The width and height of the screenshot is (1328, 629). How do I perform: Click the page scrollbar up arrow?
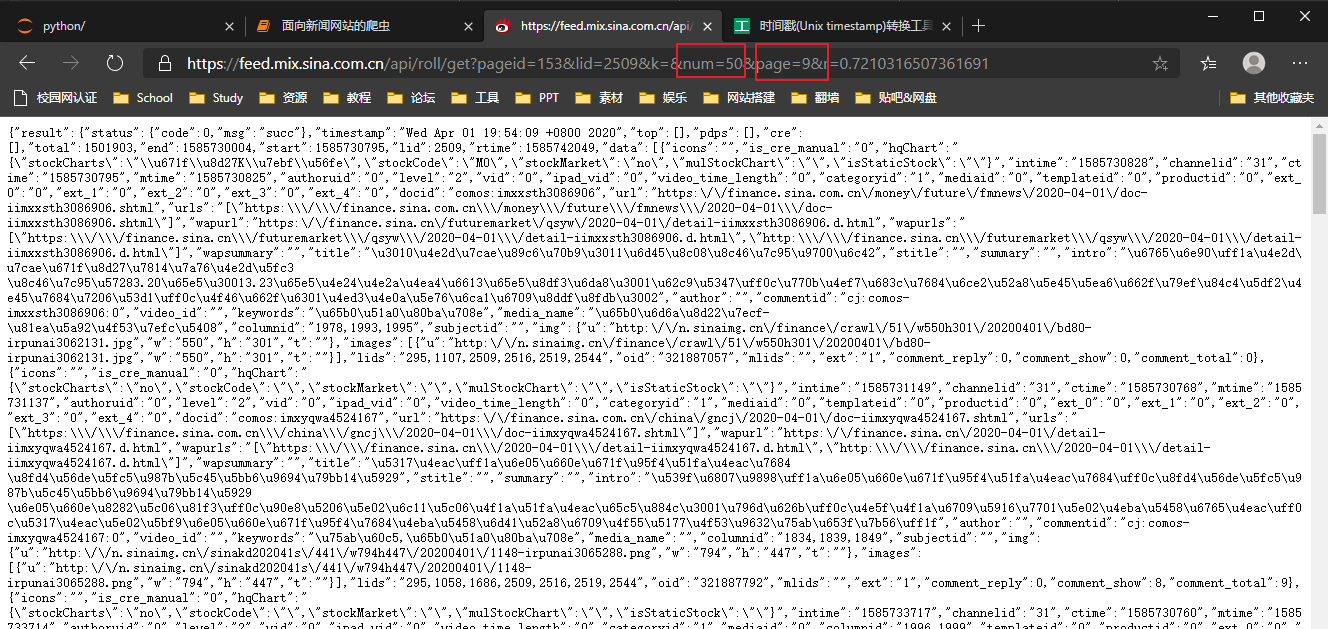(x=1319, y=126)
